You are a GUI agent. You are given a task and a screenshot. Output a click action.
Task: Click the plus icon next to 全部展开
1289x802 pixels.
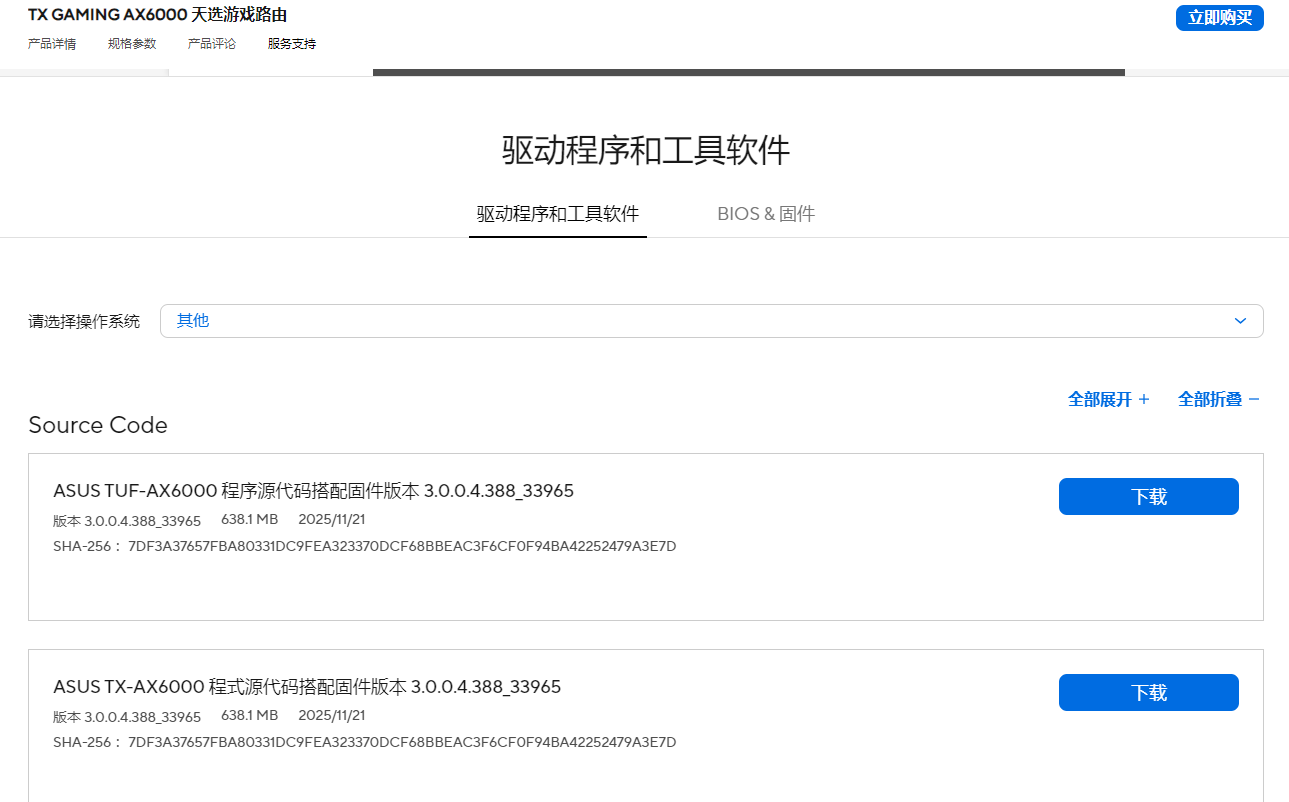[x=1145, y=398]
